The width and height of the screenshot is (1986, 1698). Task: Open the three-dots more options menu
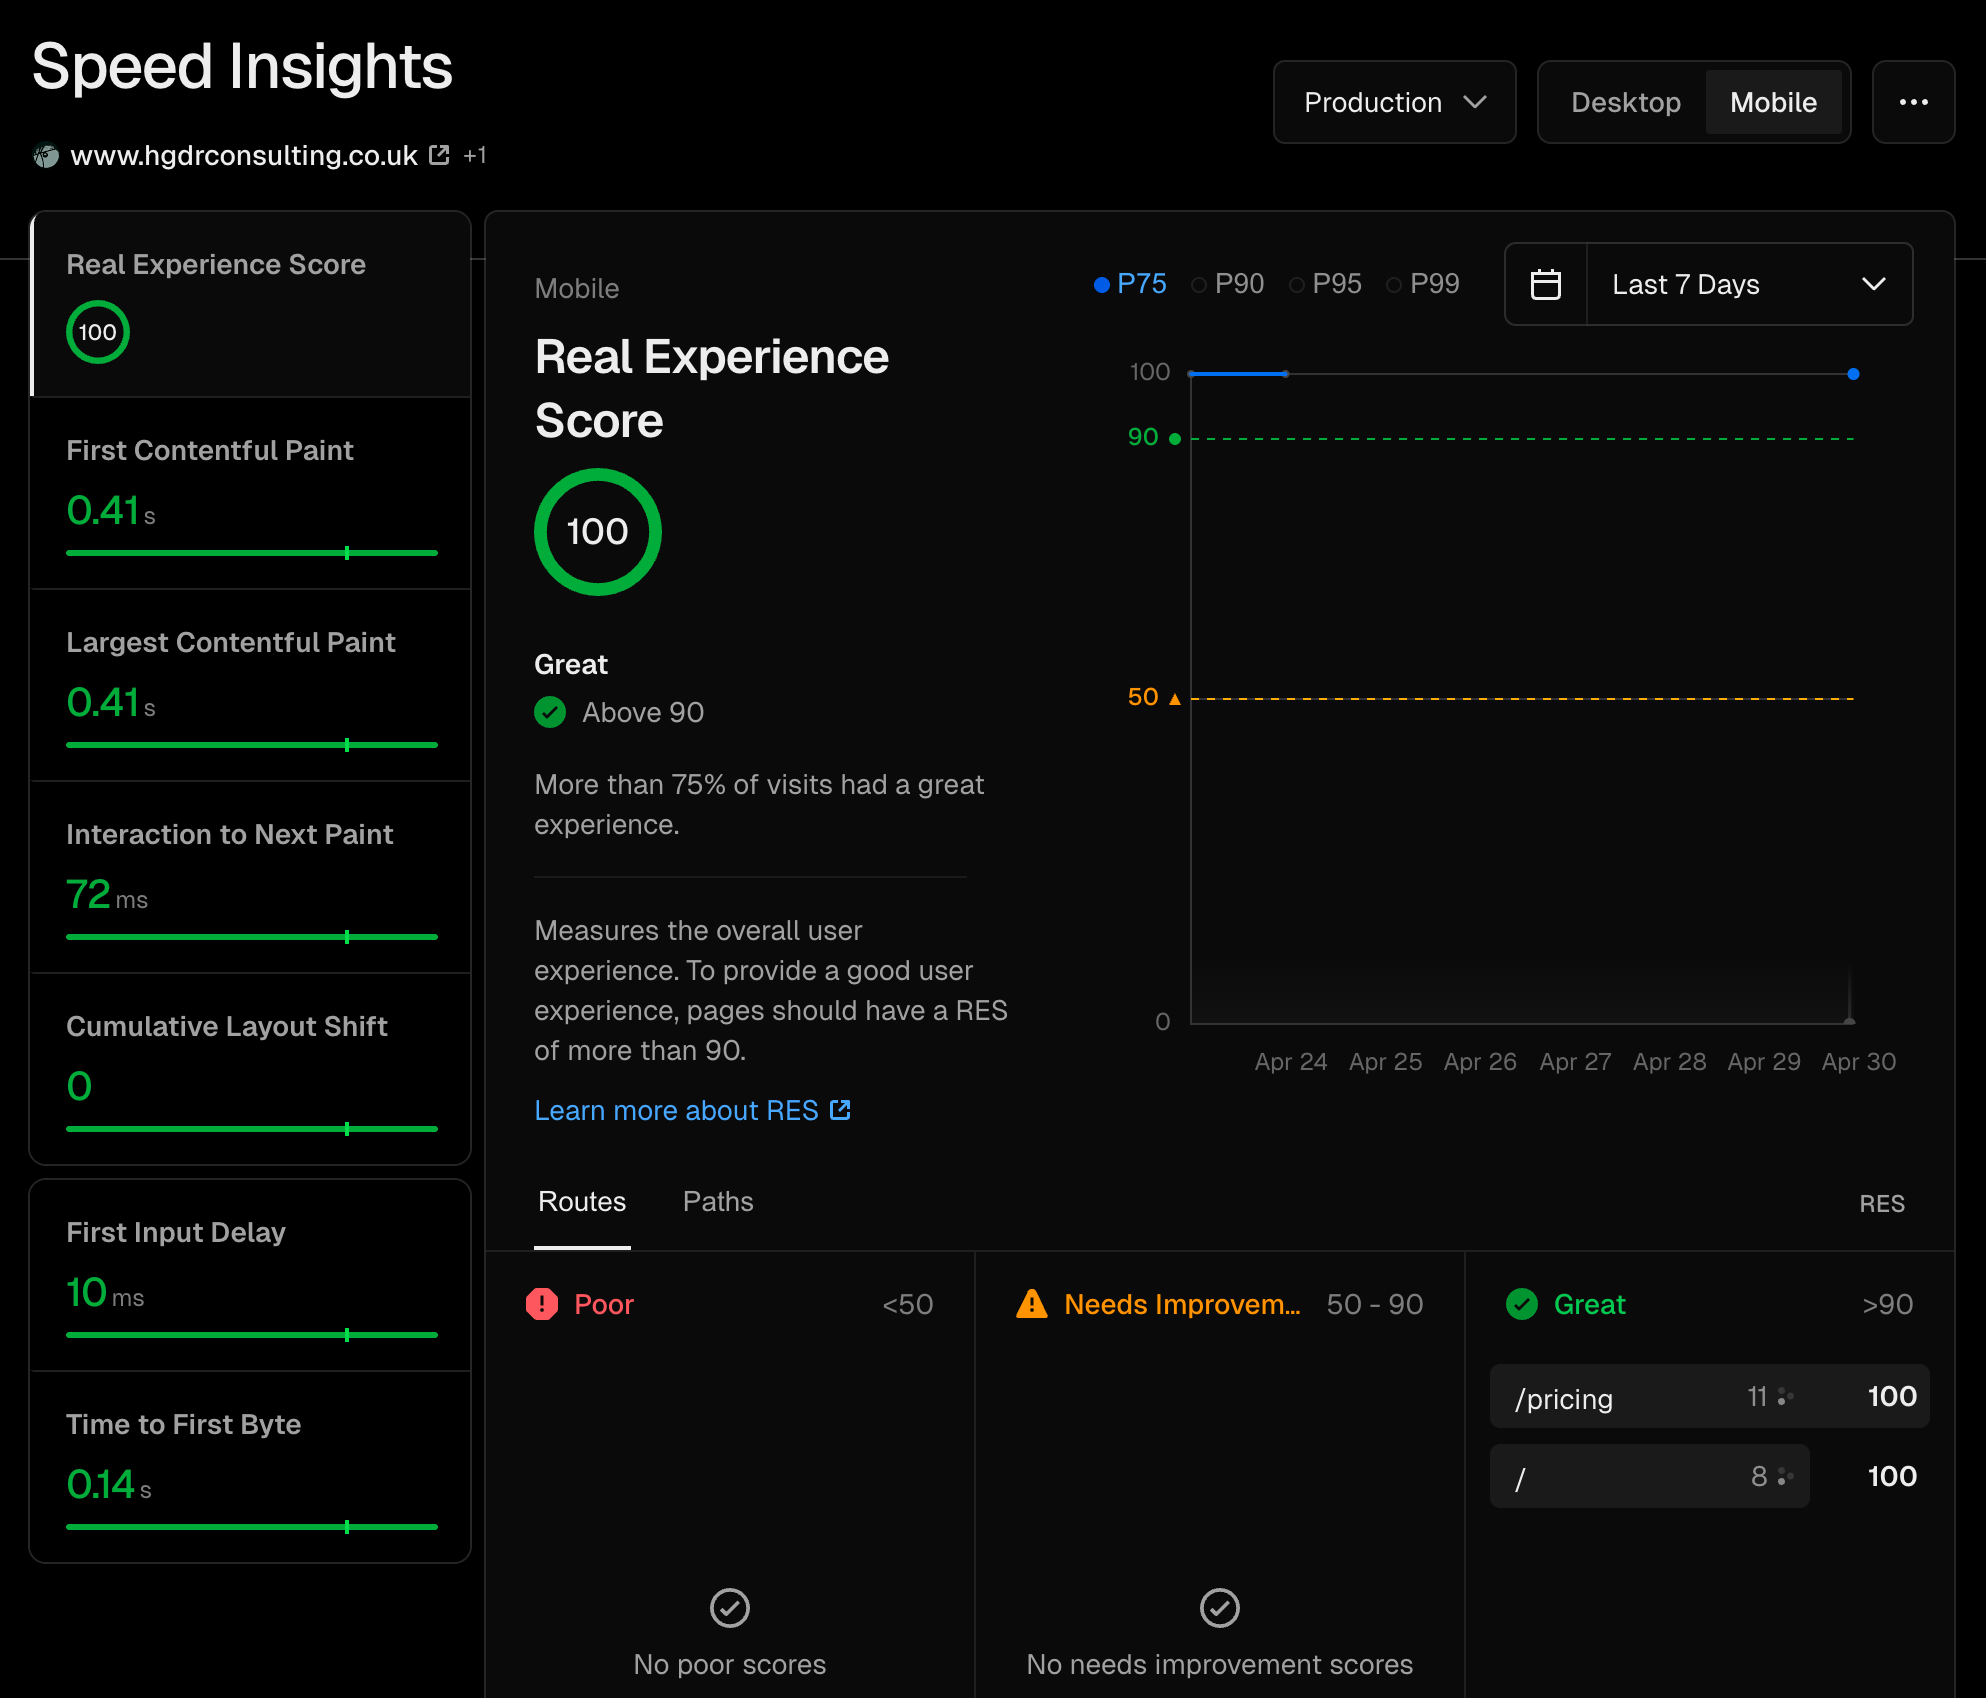(1913, 102)
